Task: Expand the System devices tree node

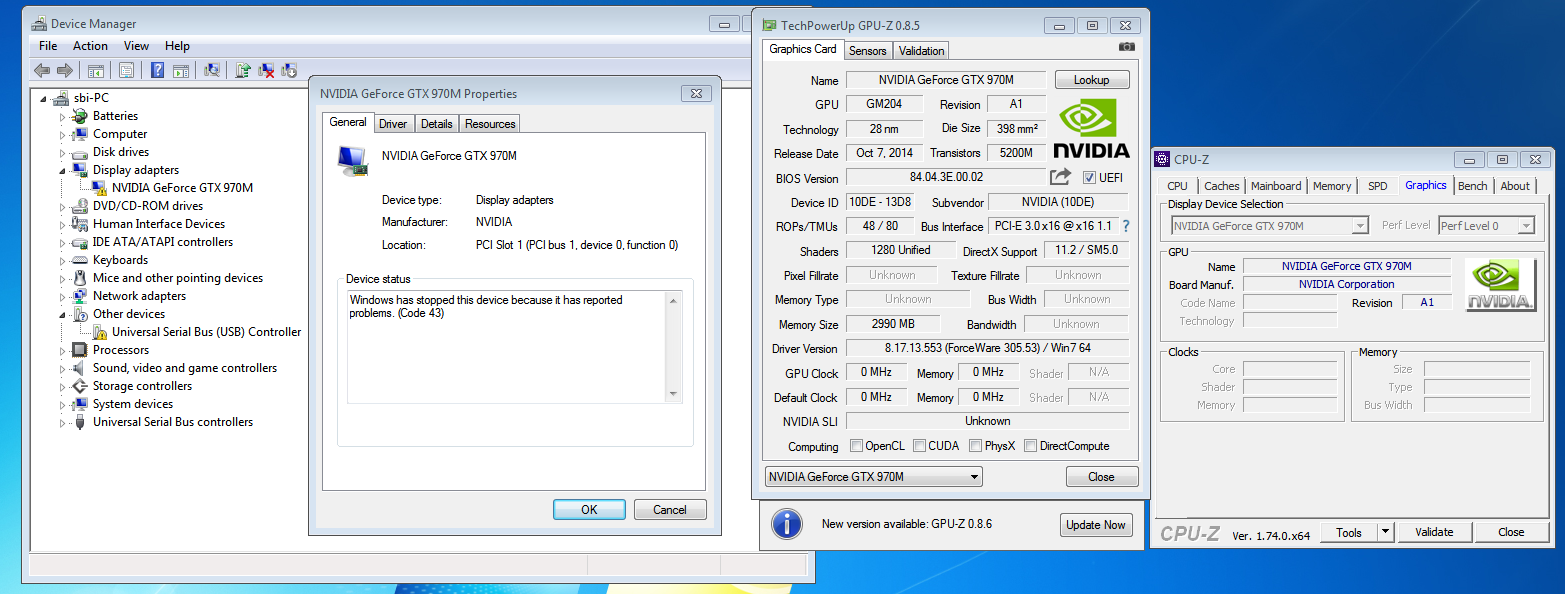Action: pos(62,404)
